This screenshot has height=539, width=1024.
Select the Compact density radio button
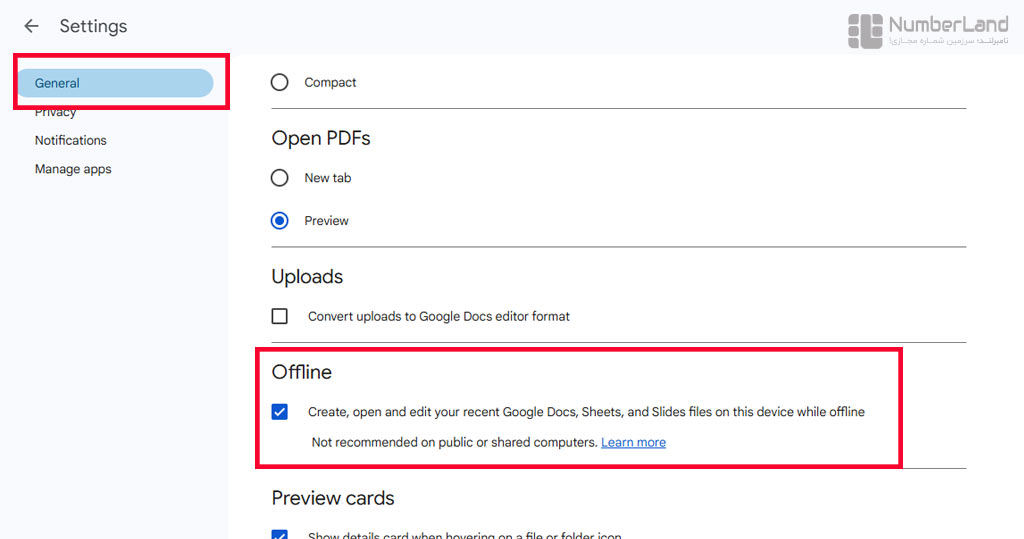pyautogui.click(x=280, y=82)
